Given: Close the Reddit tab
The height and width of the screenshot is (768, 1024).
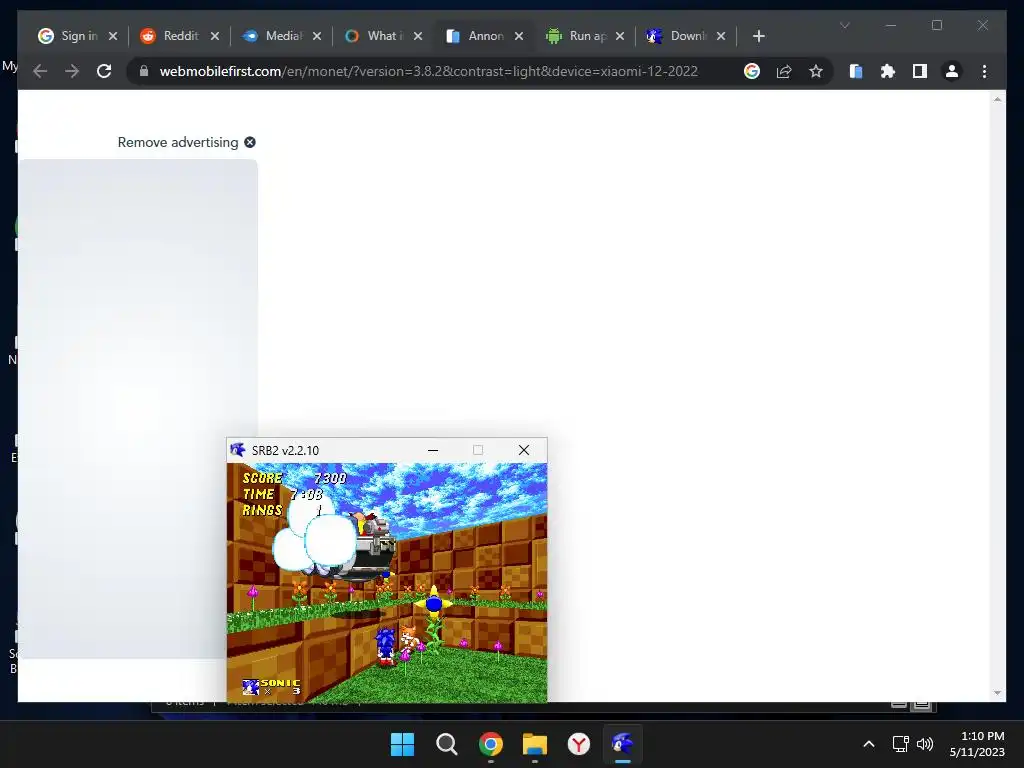Looking at the screenshot, I should pos(215,36).
